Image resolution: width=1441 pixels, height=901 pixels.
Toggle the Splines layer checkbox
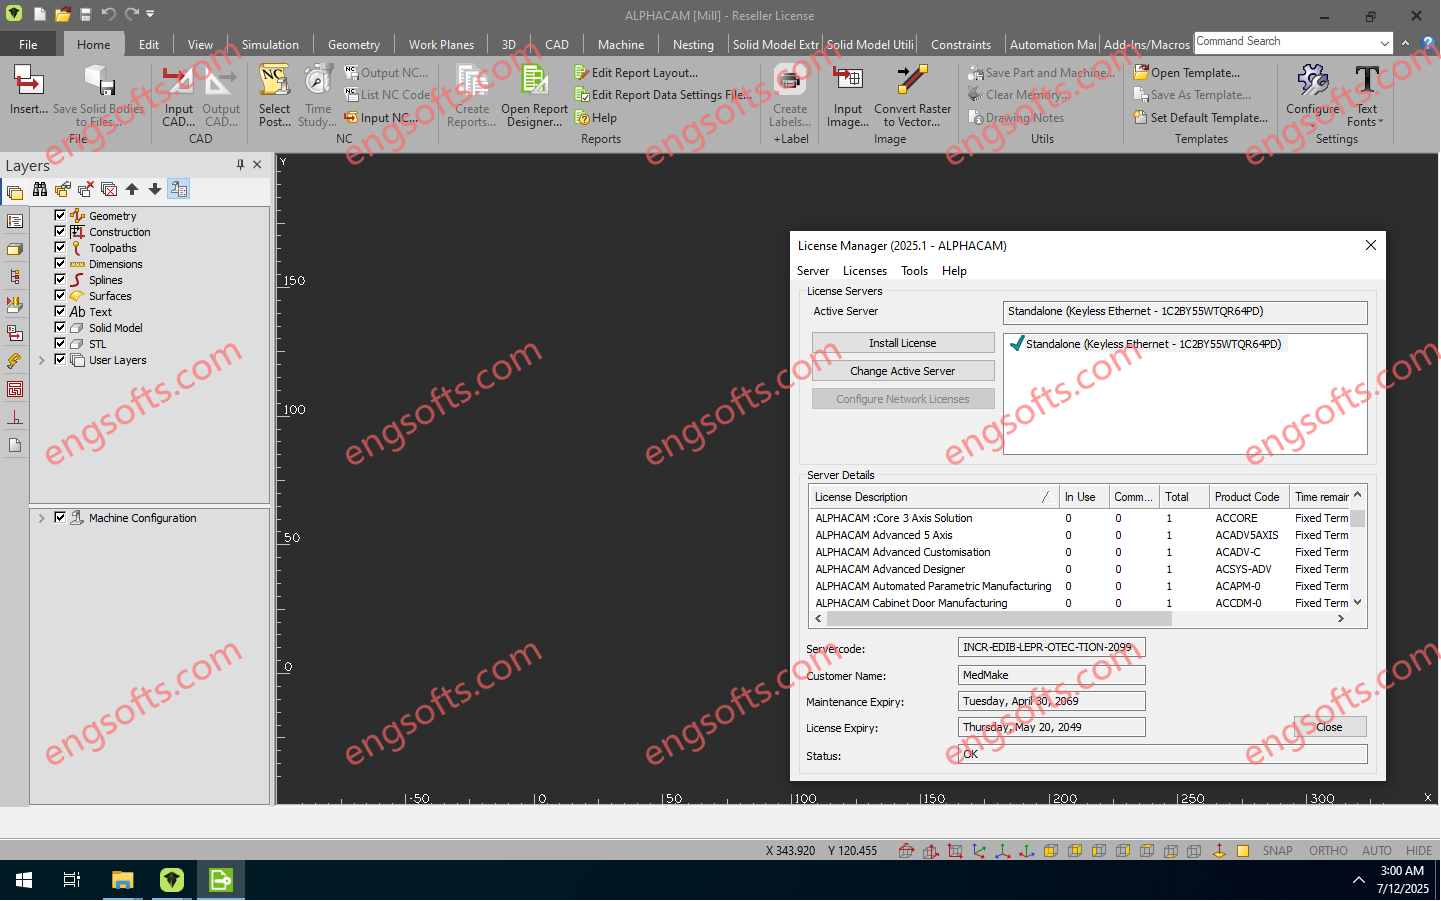pos(60,279)
